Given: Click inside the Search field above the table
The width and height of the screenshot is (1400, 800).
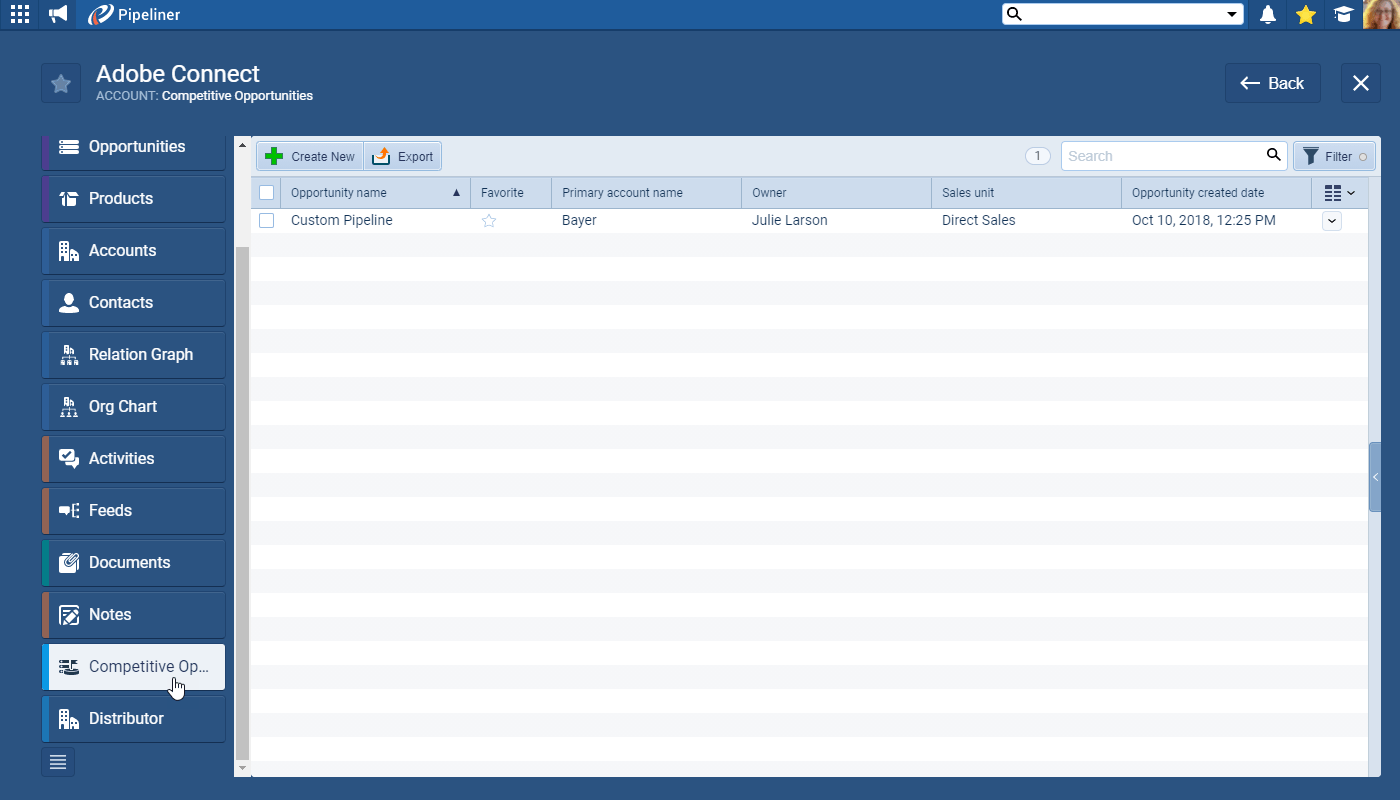Looking at the screenshot, I should [x=1160, y=156].
